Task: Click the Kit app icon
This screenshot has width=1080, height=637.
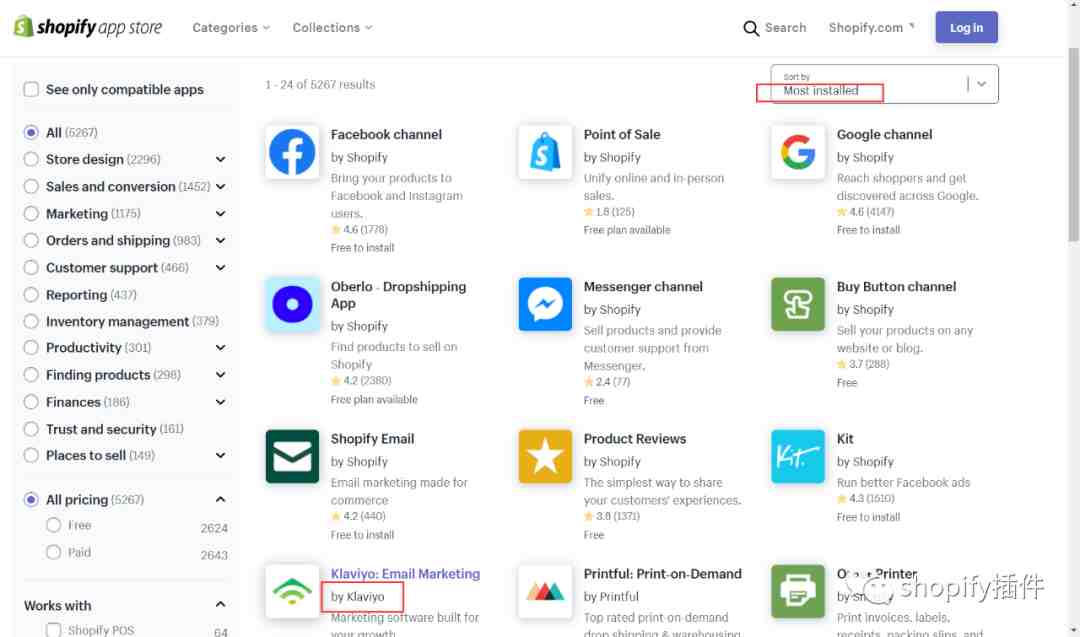Action: (x=798, y=457)
